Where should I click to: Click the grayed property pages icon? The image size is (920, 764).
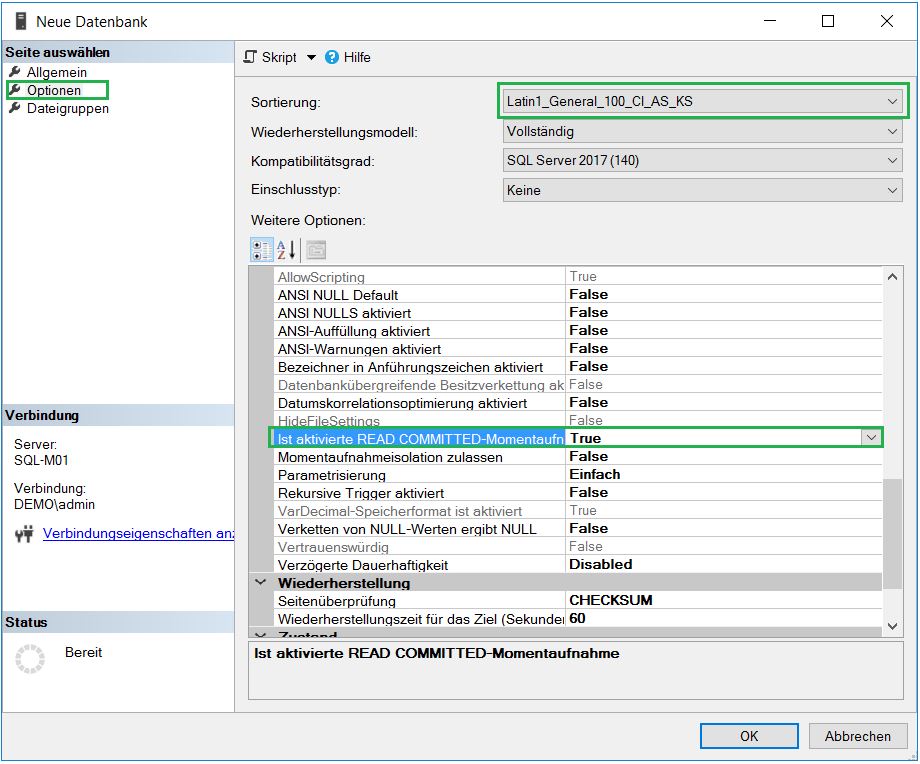[x=316, y=250]
